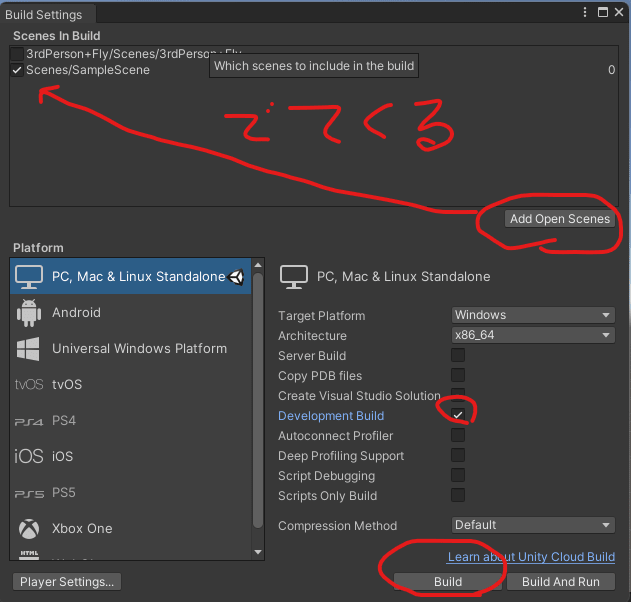The width and height of the screenshot is (631, 602).
Task: Click the Development Build label
Action: [331, 416]
